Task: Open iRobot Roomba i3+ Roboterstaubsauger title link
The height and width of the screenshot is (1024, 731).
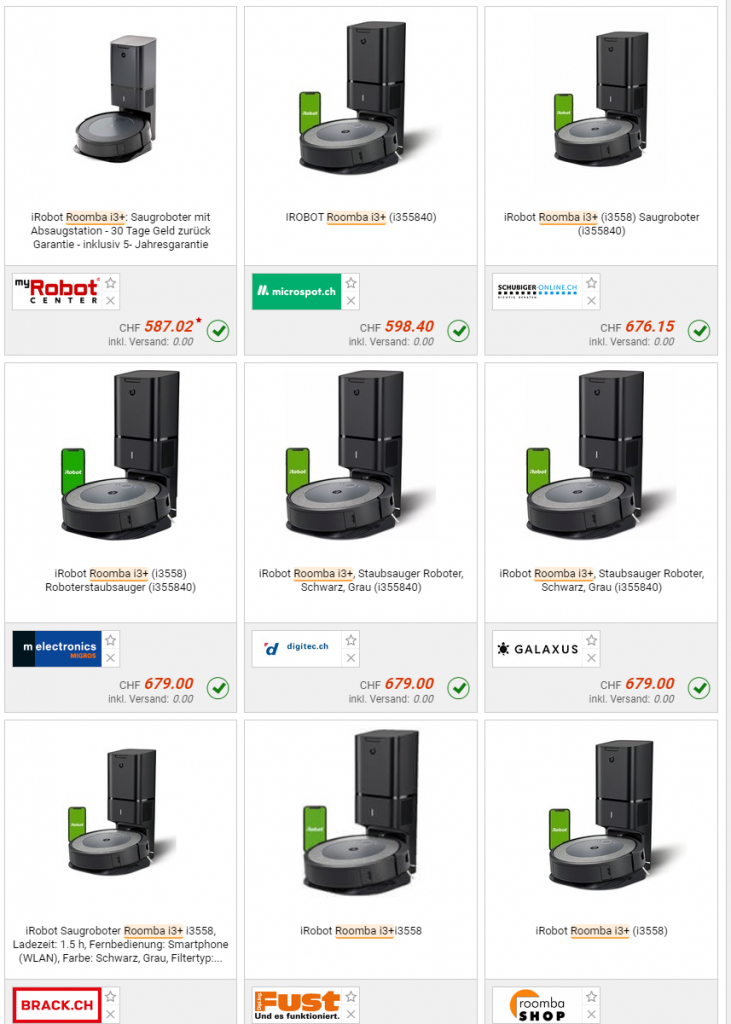Action: [120, 580]
